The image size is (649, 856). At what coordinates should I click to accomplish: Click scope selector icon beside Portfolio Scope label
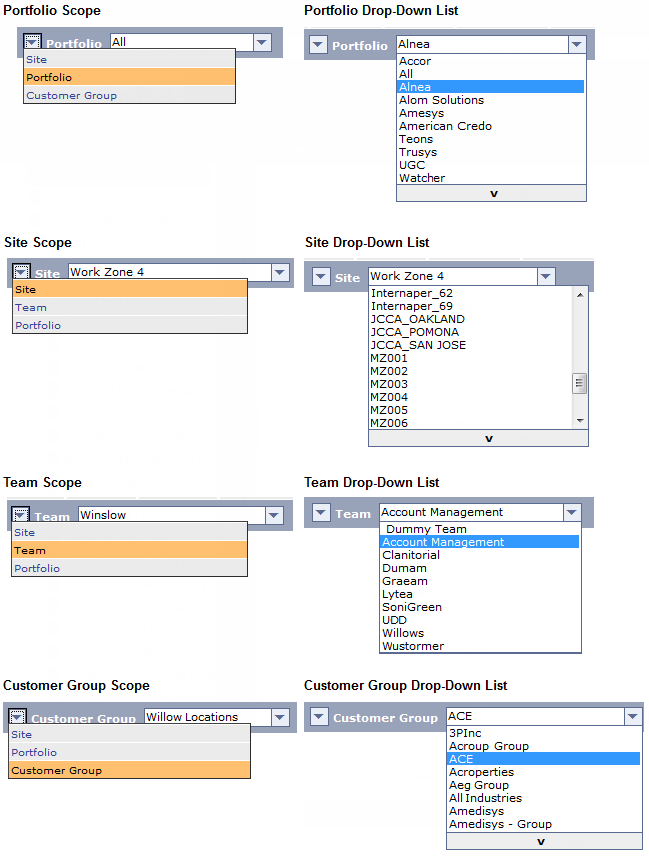point(32,41)
